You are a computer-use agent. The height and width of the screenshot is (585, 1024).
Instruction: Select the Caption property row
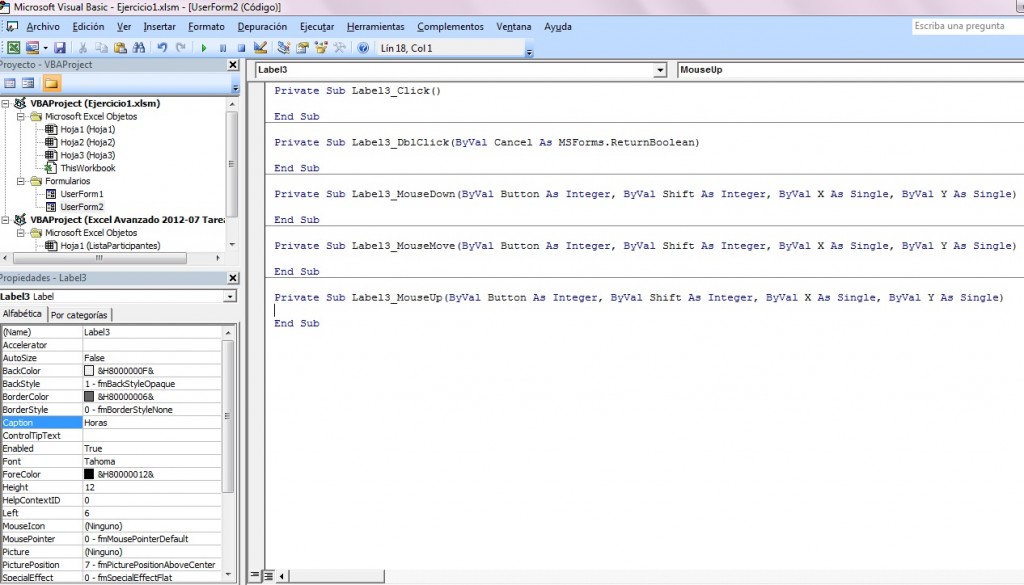point(112,423)
